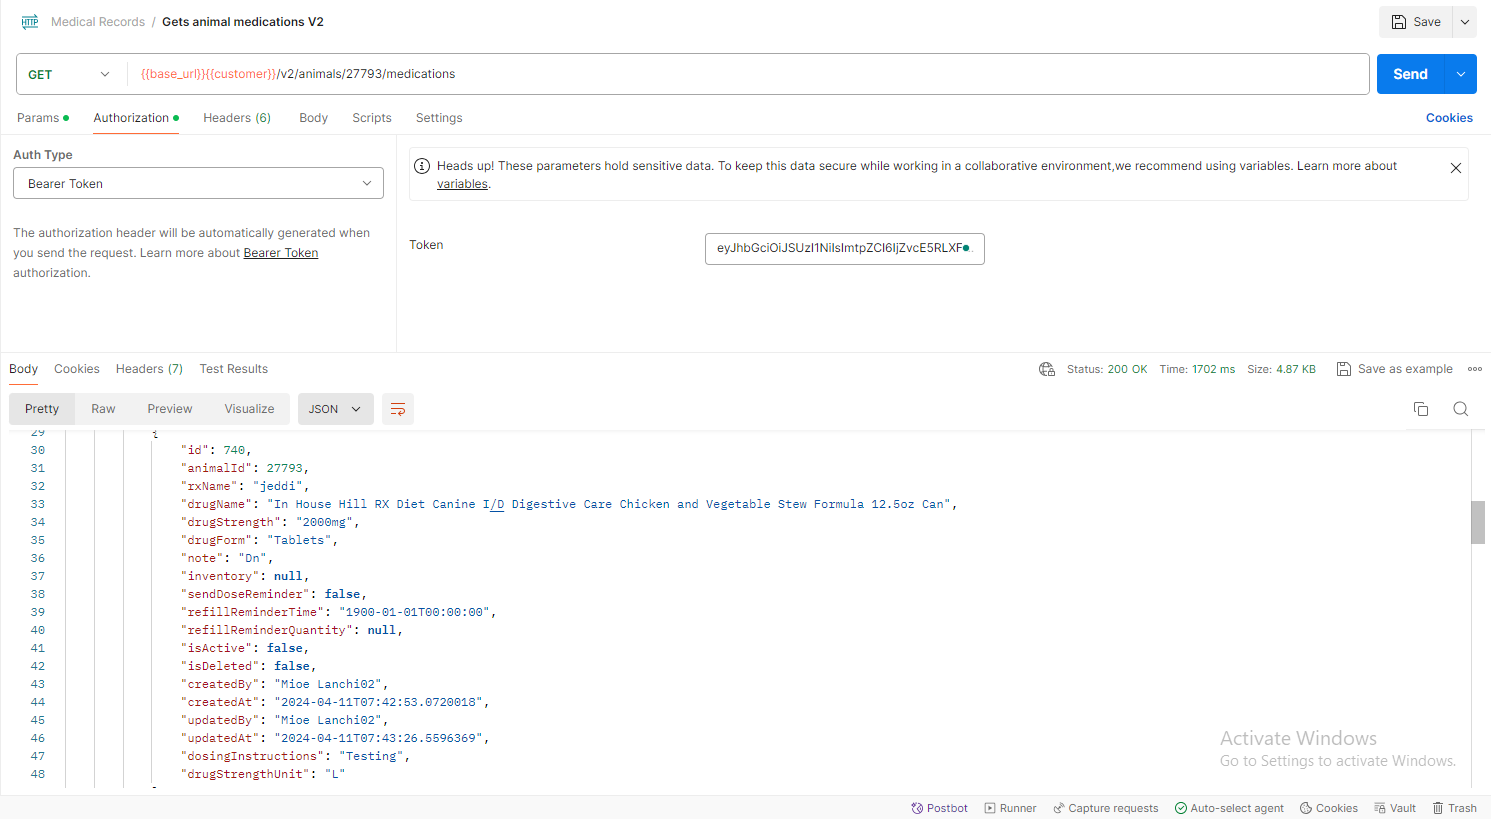Screen dimensions: 1491x819
Task: Dismiss the sensitive data warning banner
Action: pyautogui.click(x=1455, y=168)
